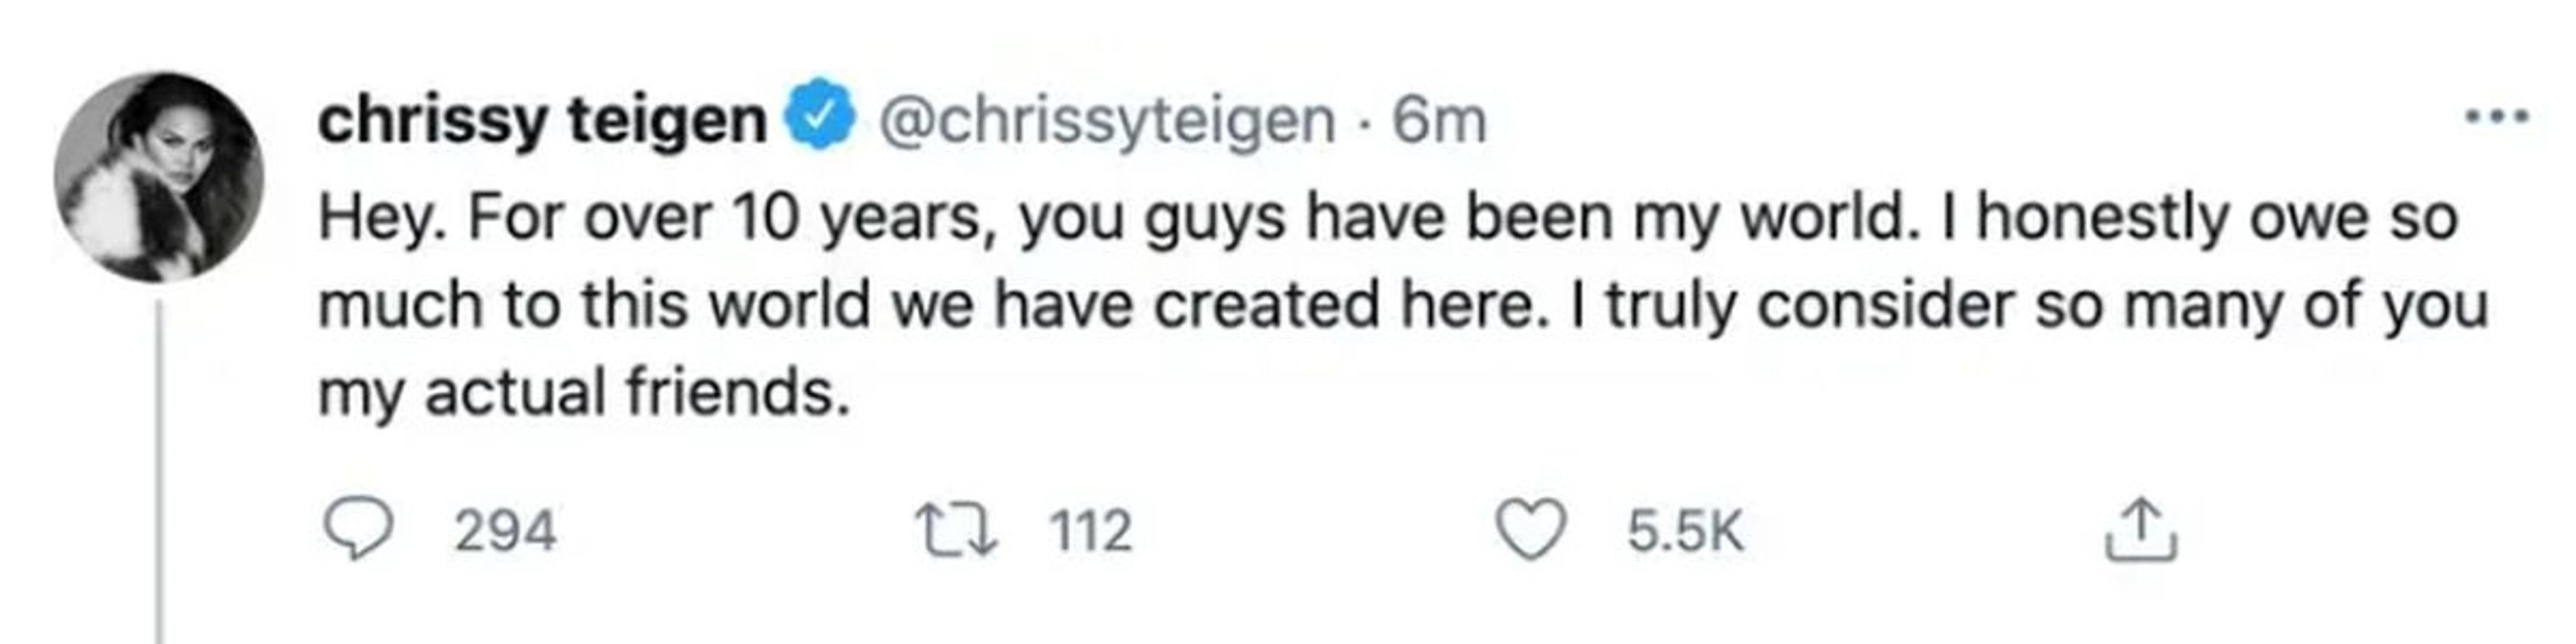Open chrissy teigen's profile picture
This screenshot has height=644, width=2576.
click(x=159, y=176)
